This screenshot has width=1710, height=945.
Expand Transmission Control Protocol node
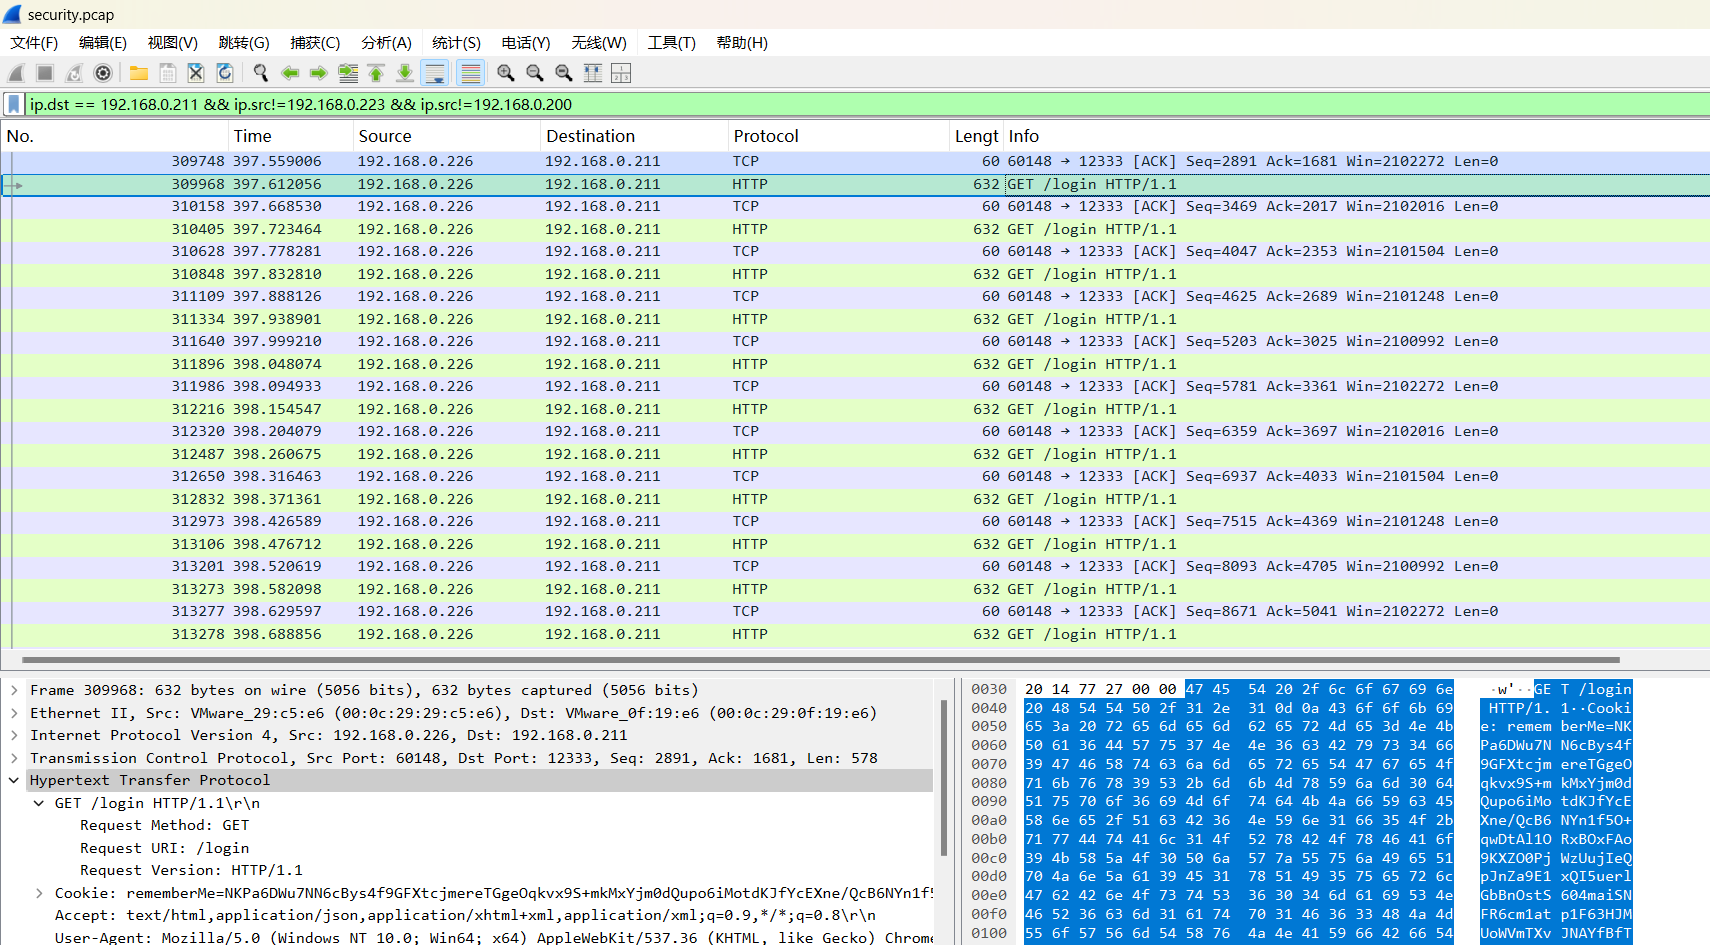[14, 758]
